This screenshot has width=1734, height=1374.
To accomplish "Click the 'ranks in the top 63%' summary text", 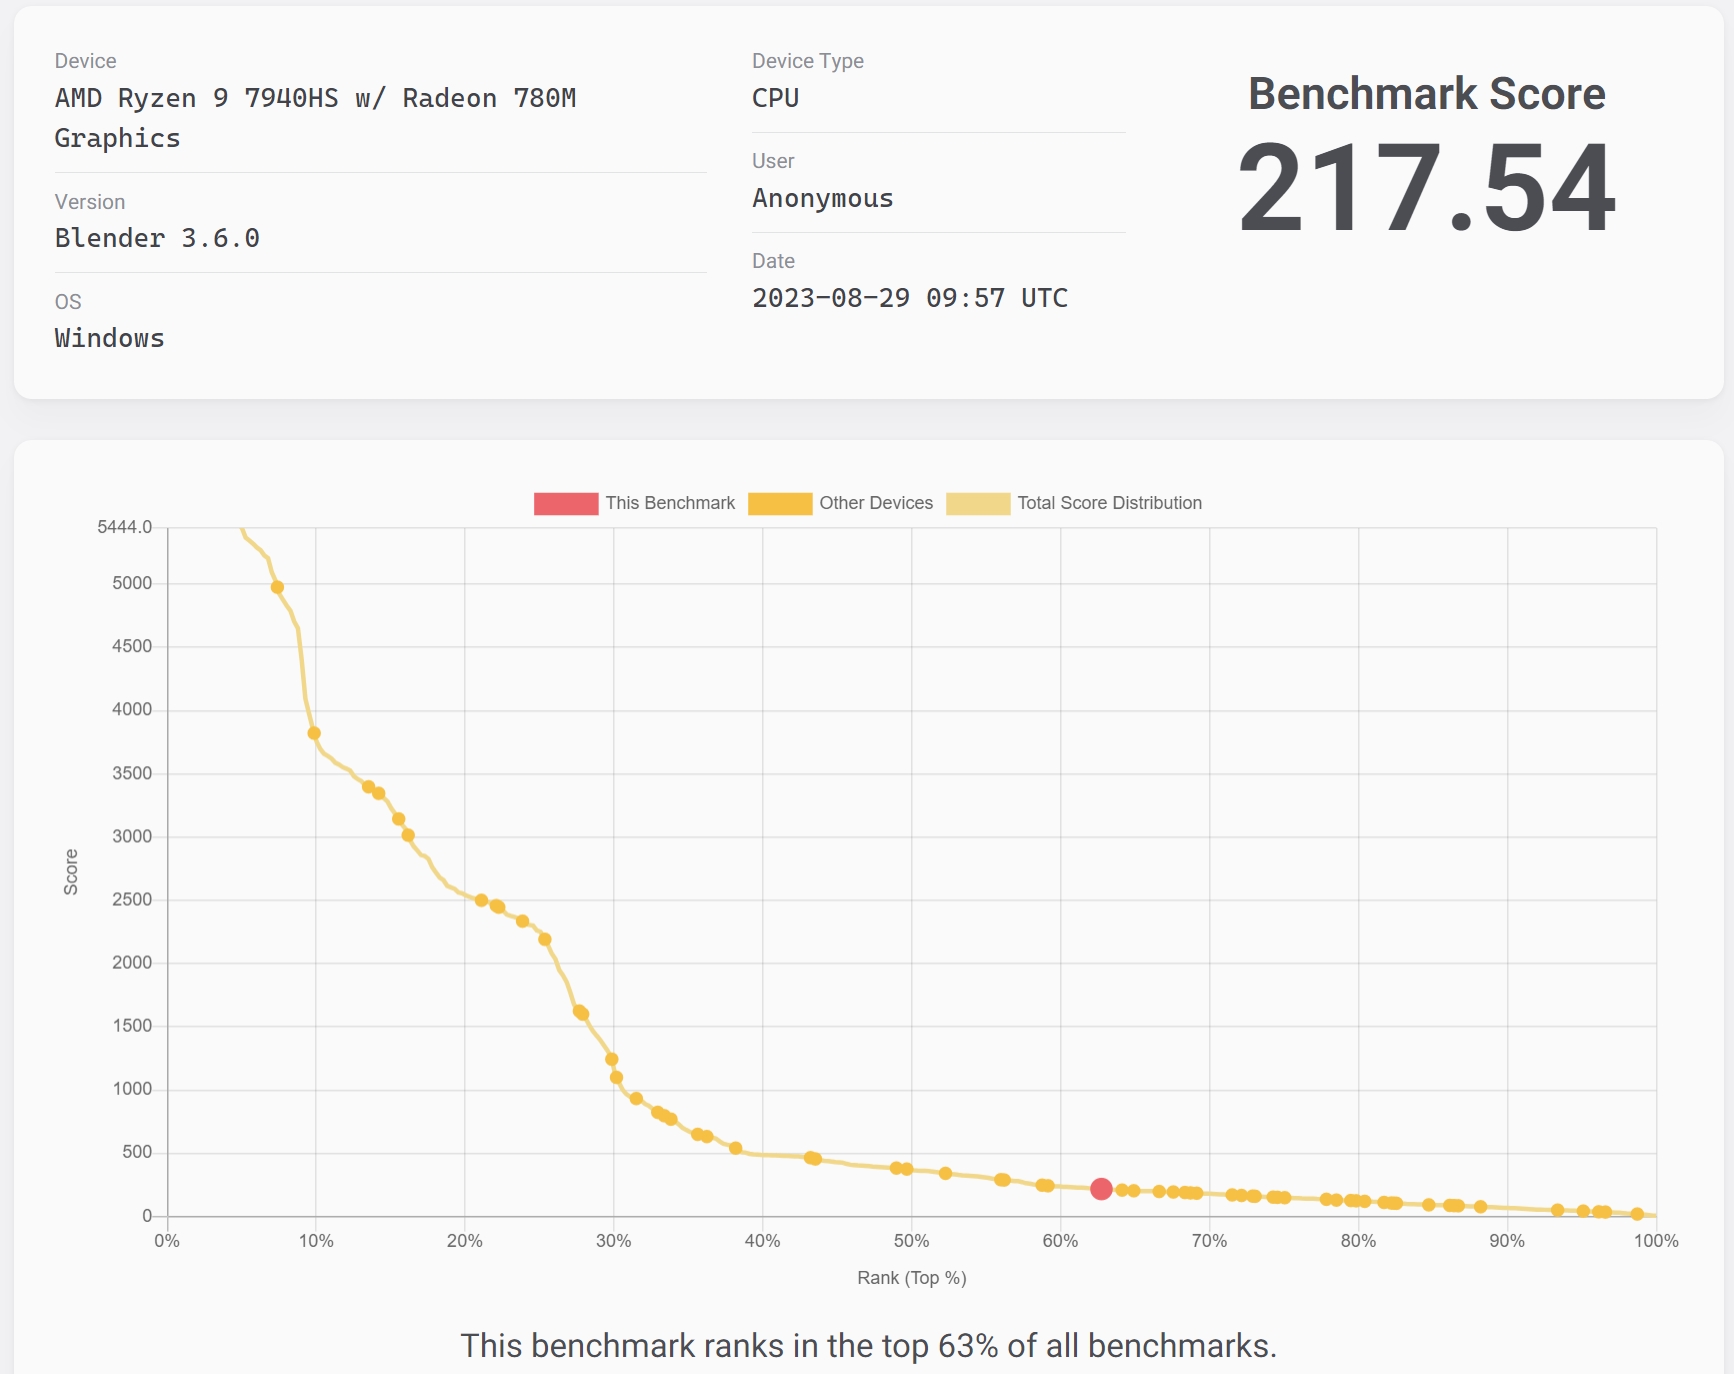I will tap(868, 1346).
